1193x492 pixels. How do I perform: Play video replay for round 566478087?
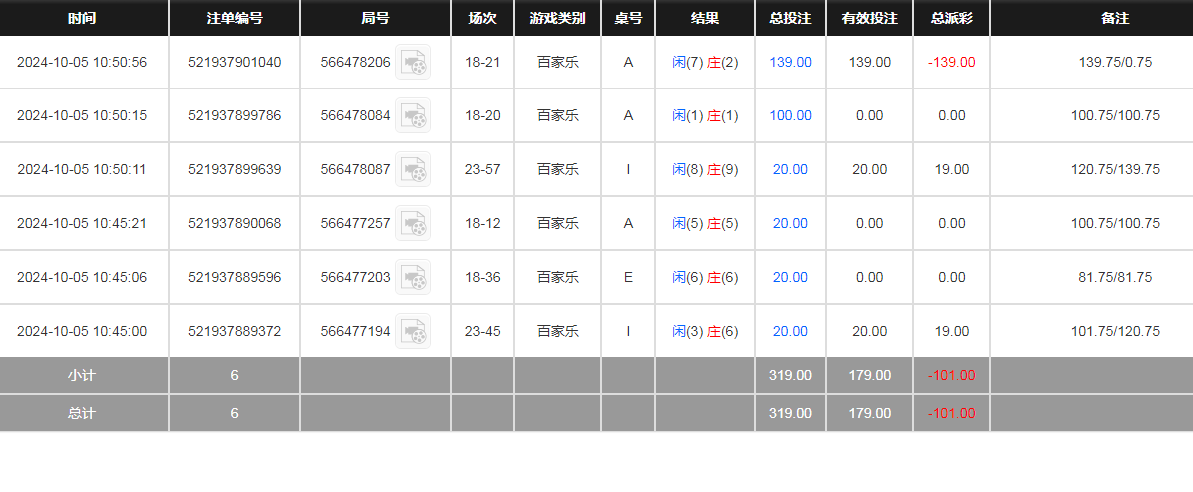pos(412,170)
